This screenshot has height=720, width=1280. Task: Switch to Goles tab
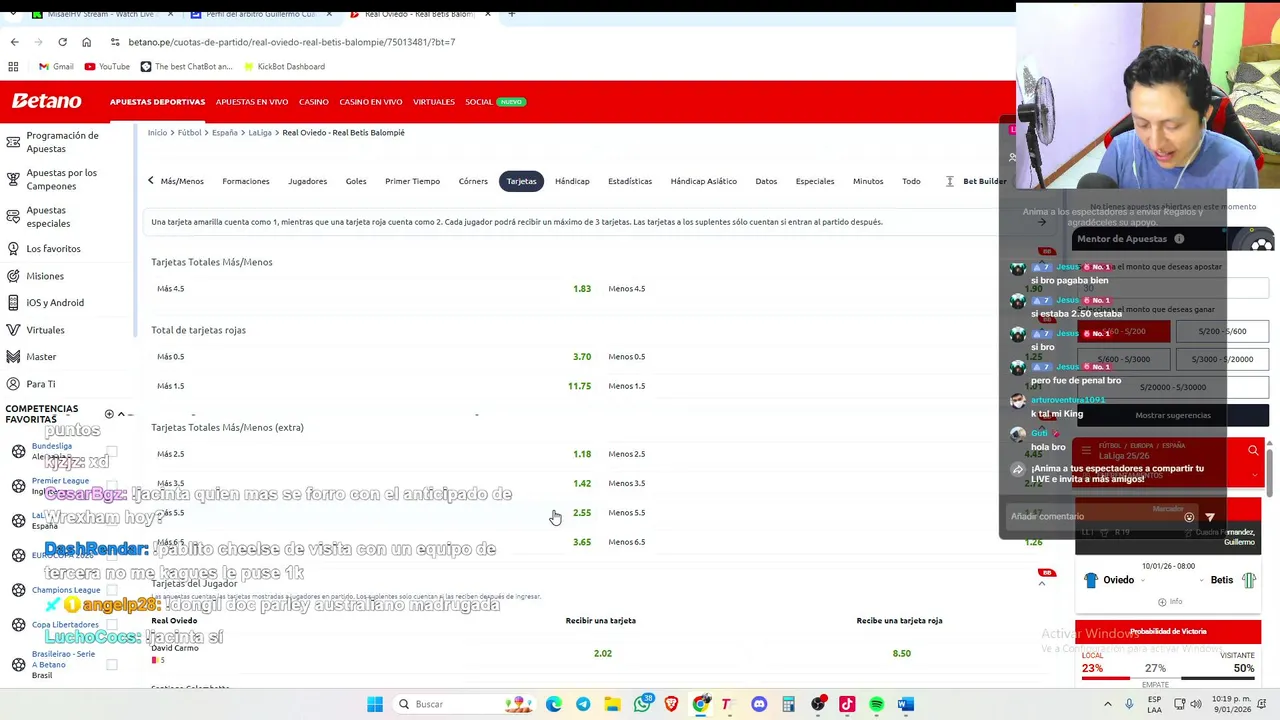[x=356, y=181]
